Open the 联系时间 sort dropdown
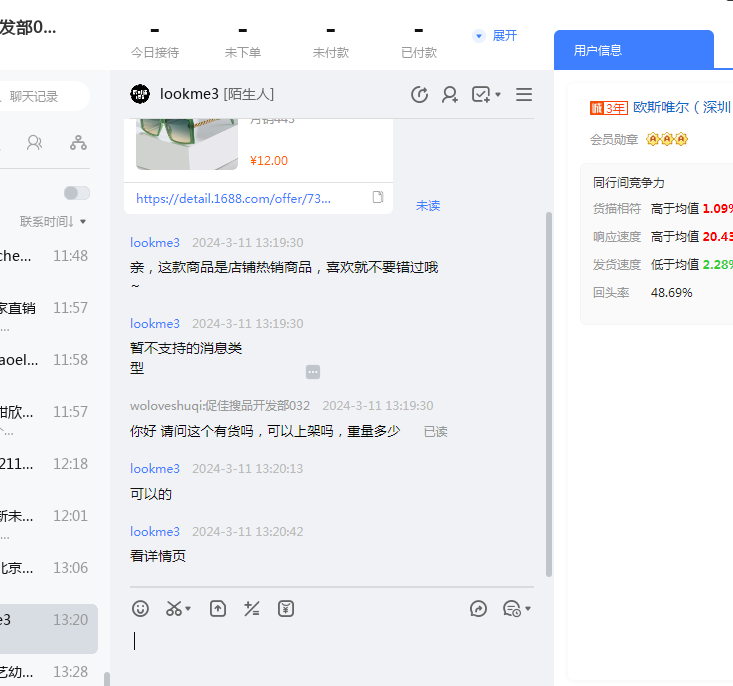 [x=53, y=221]
